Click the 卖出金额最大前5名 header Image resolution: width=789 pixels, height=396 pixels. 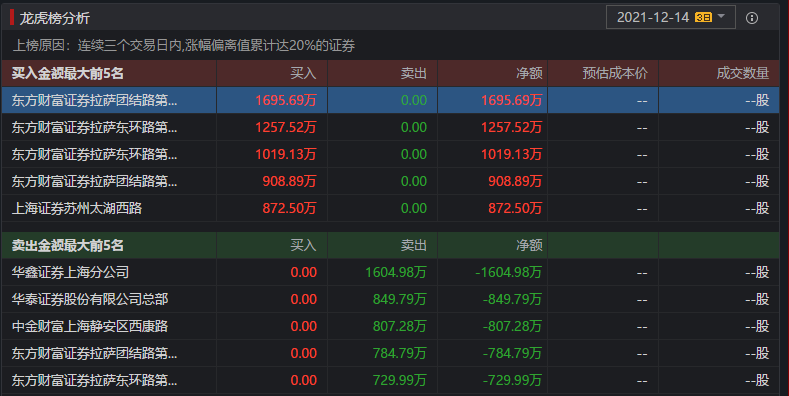67,246
